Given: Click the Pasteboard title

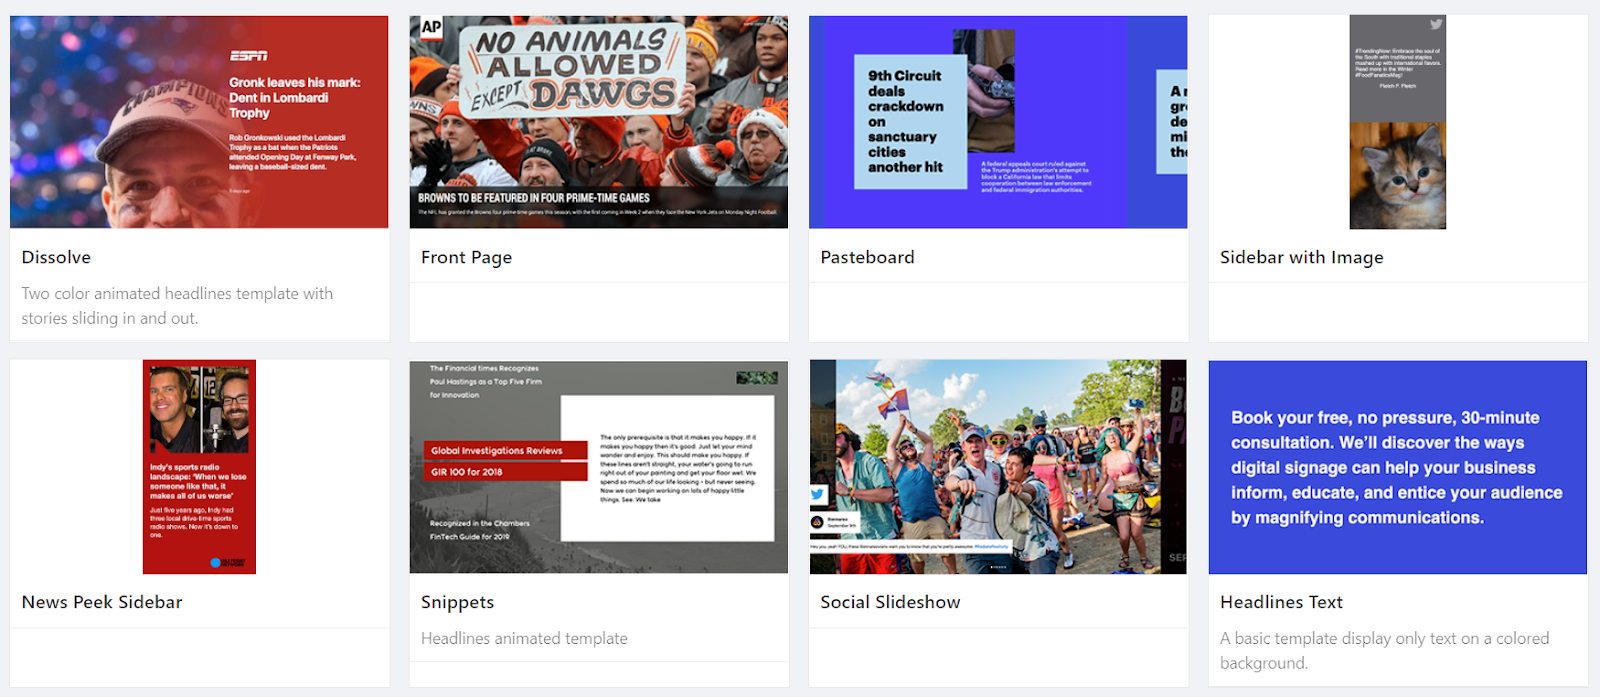Looking at the screenshot, I should (x=867, y=257).
